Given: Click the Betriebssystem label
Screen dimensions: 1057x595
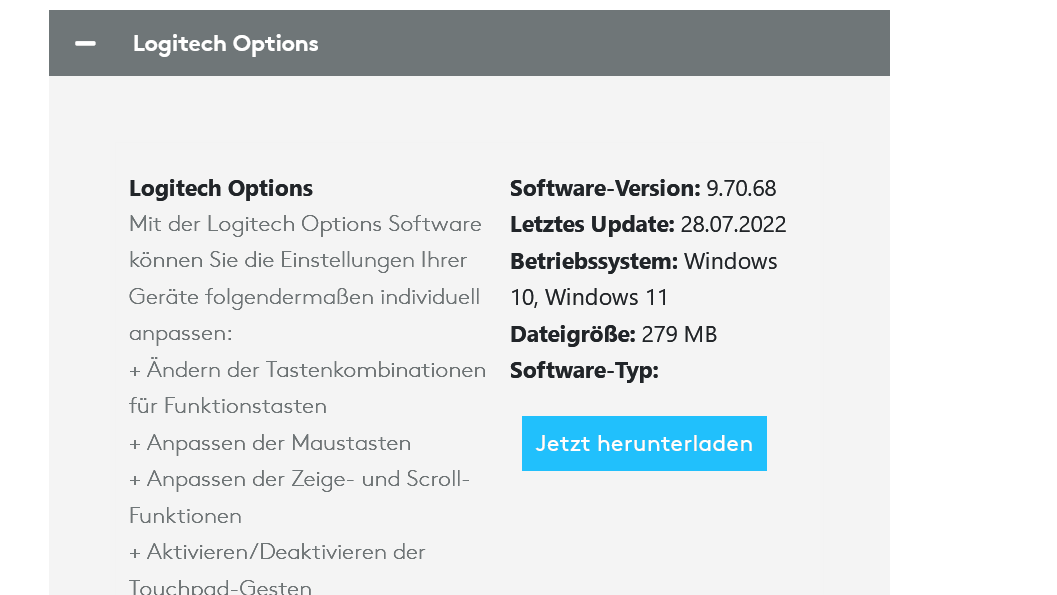Looking at the screenshot, I should point(594,261).
